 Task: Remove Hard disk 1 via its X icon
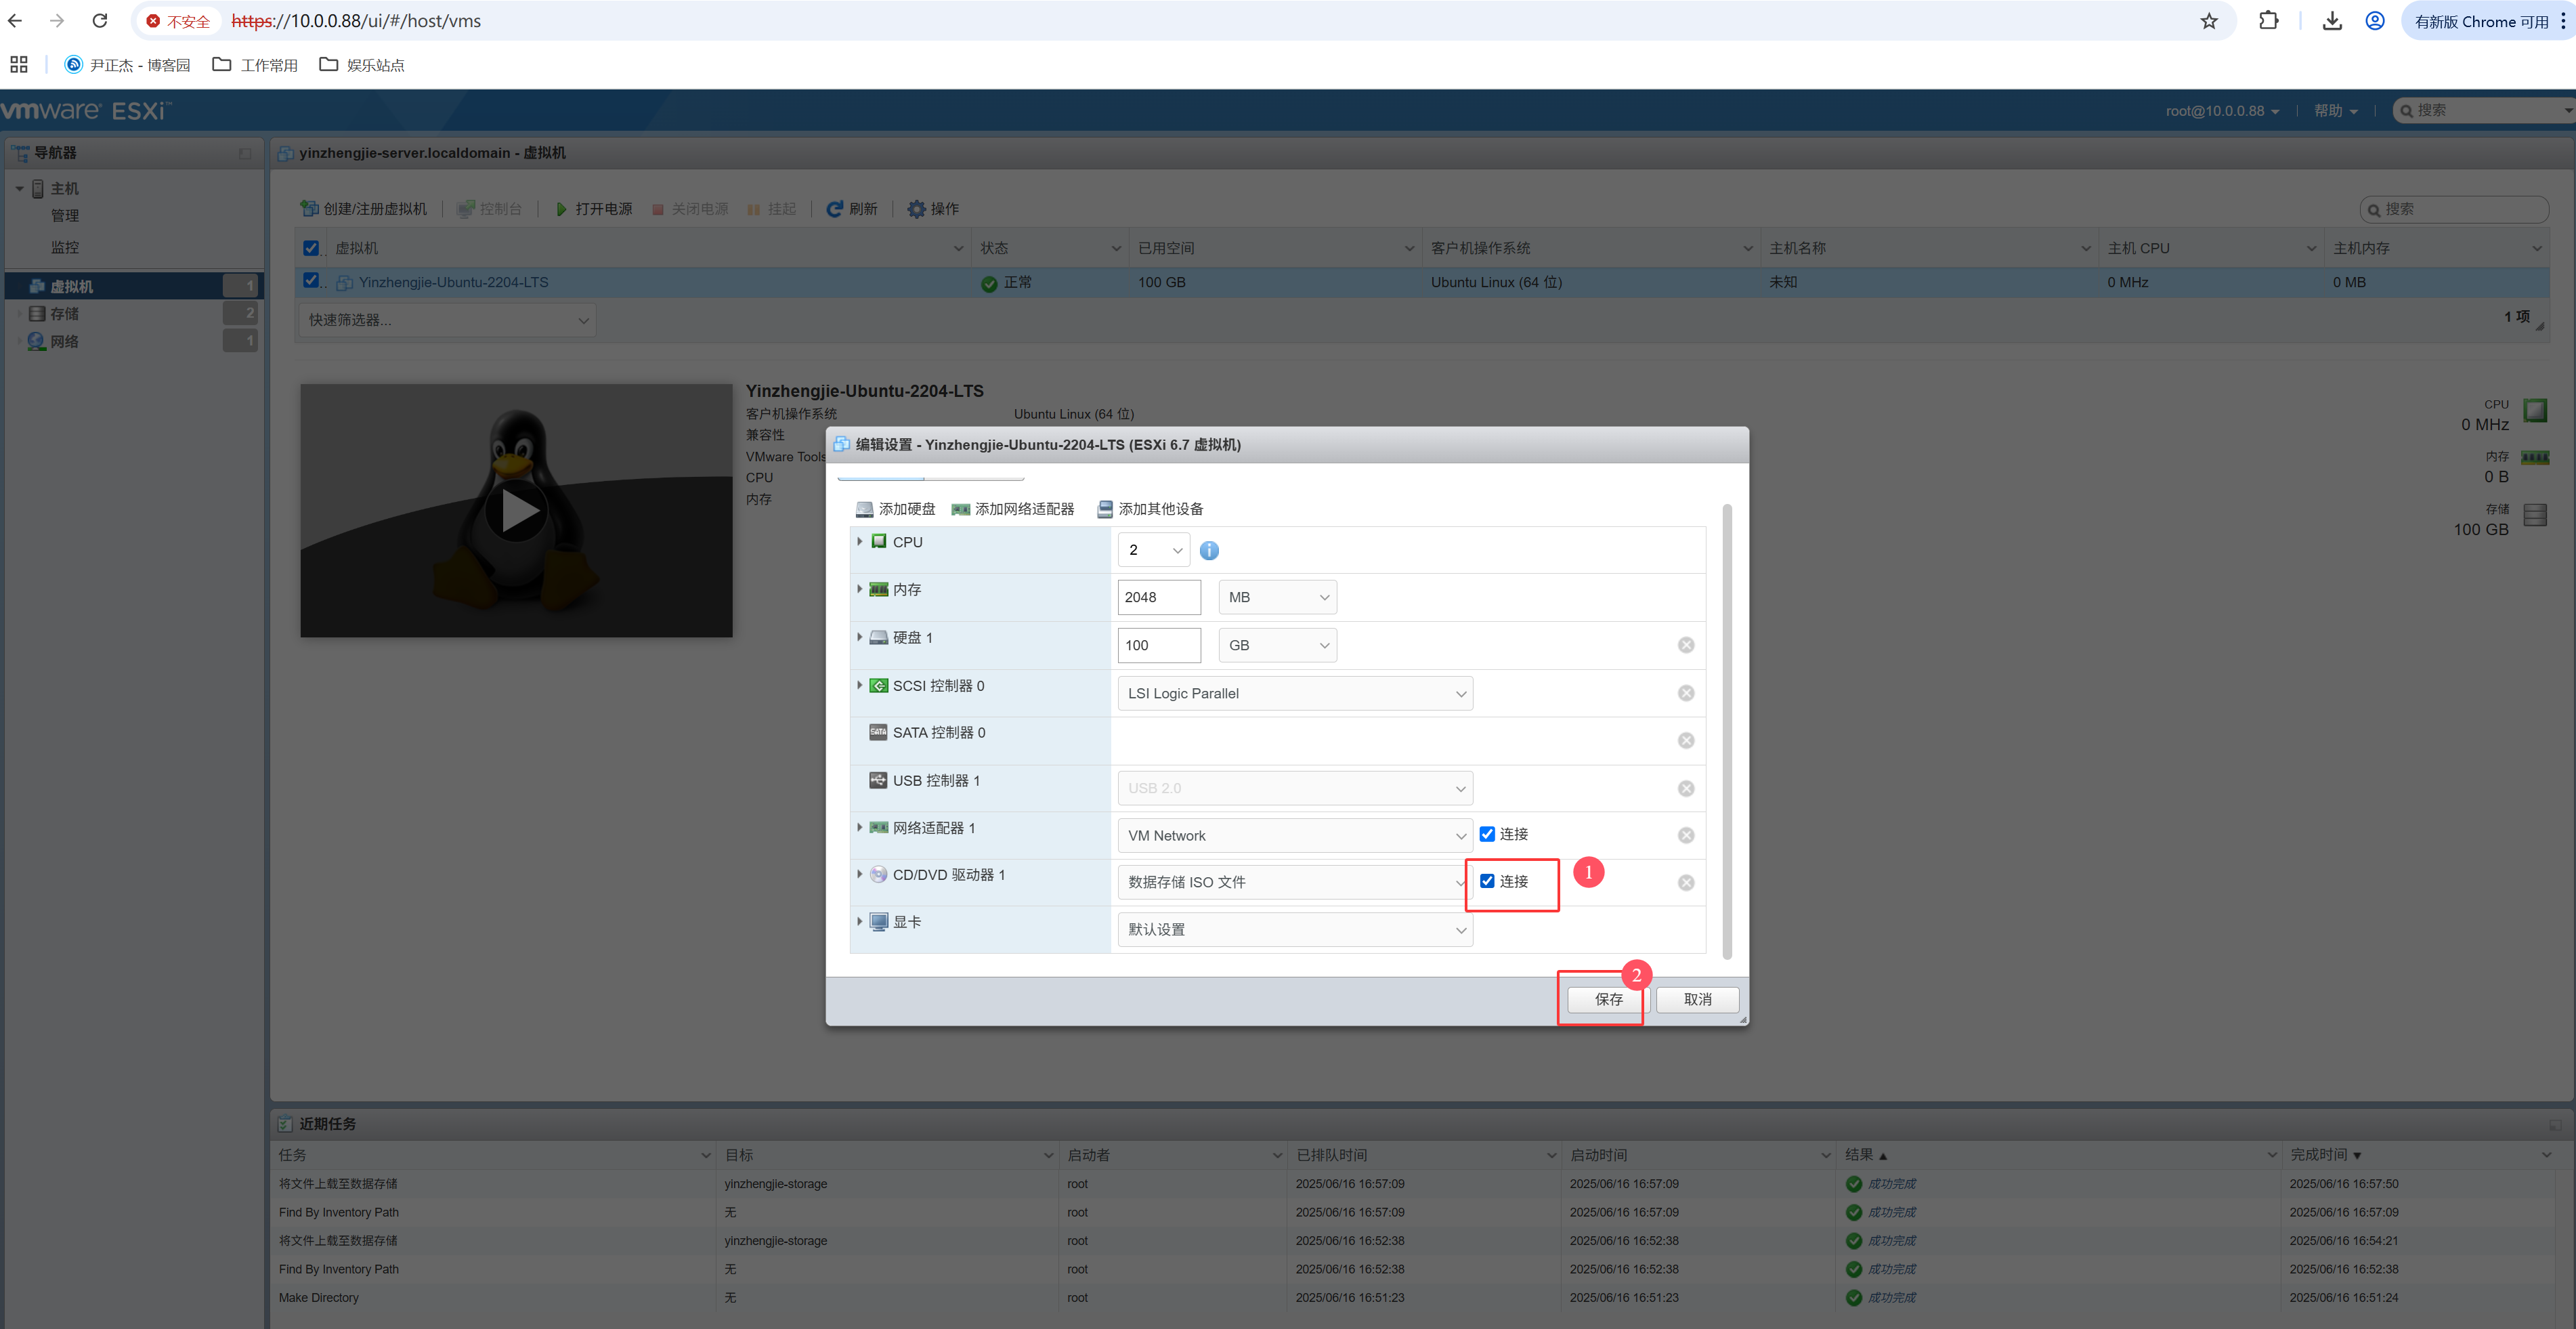click(x=1685, y=645)
